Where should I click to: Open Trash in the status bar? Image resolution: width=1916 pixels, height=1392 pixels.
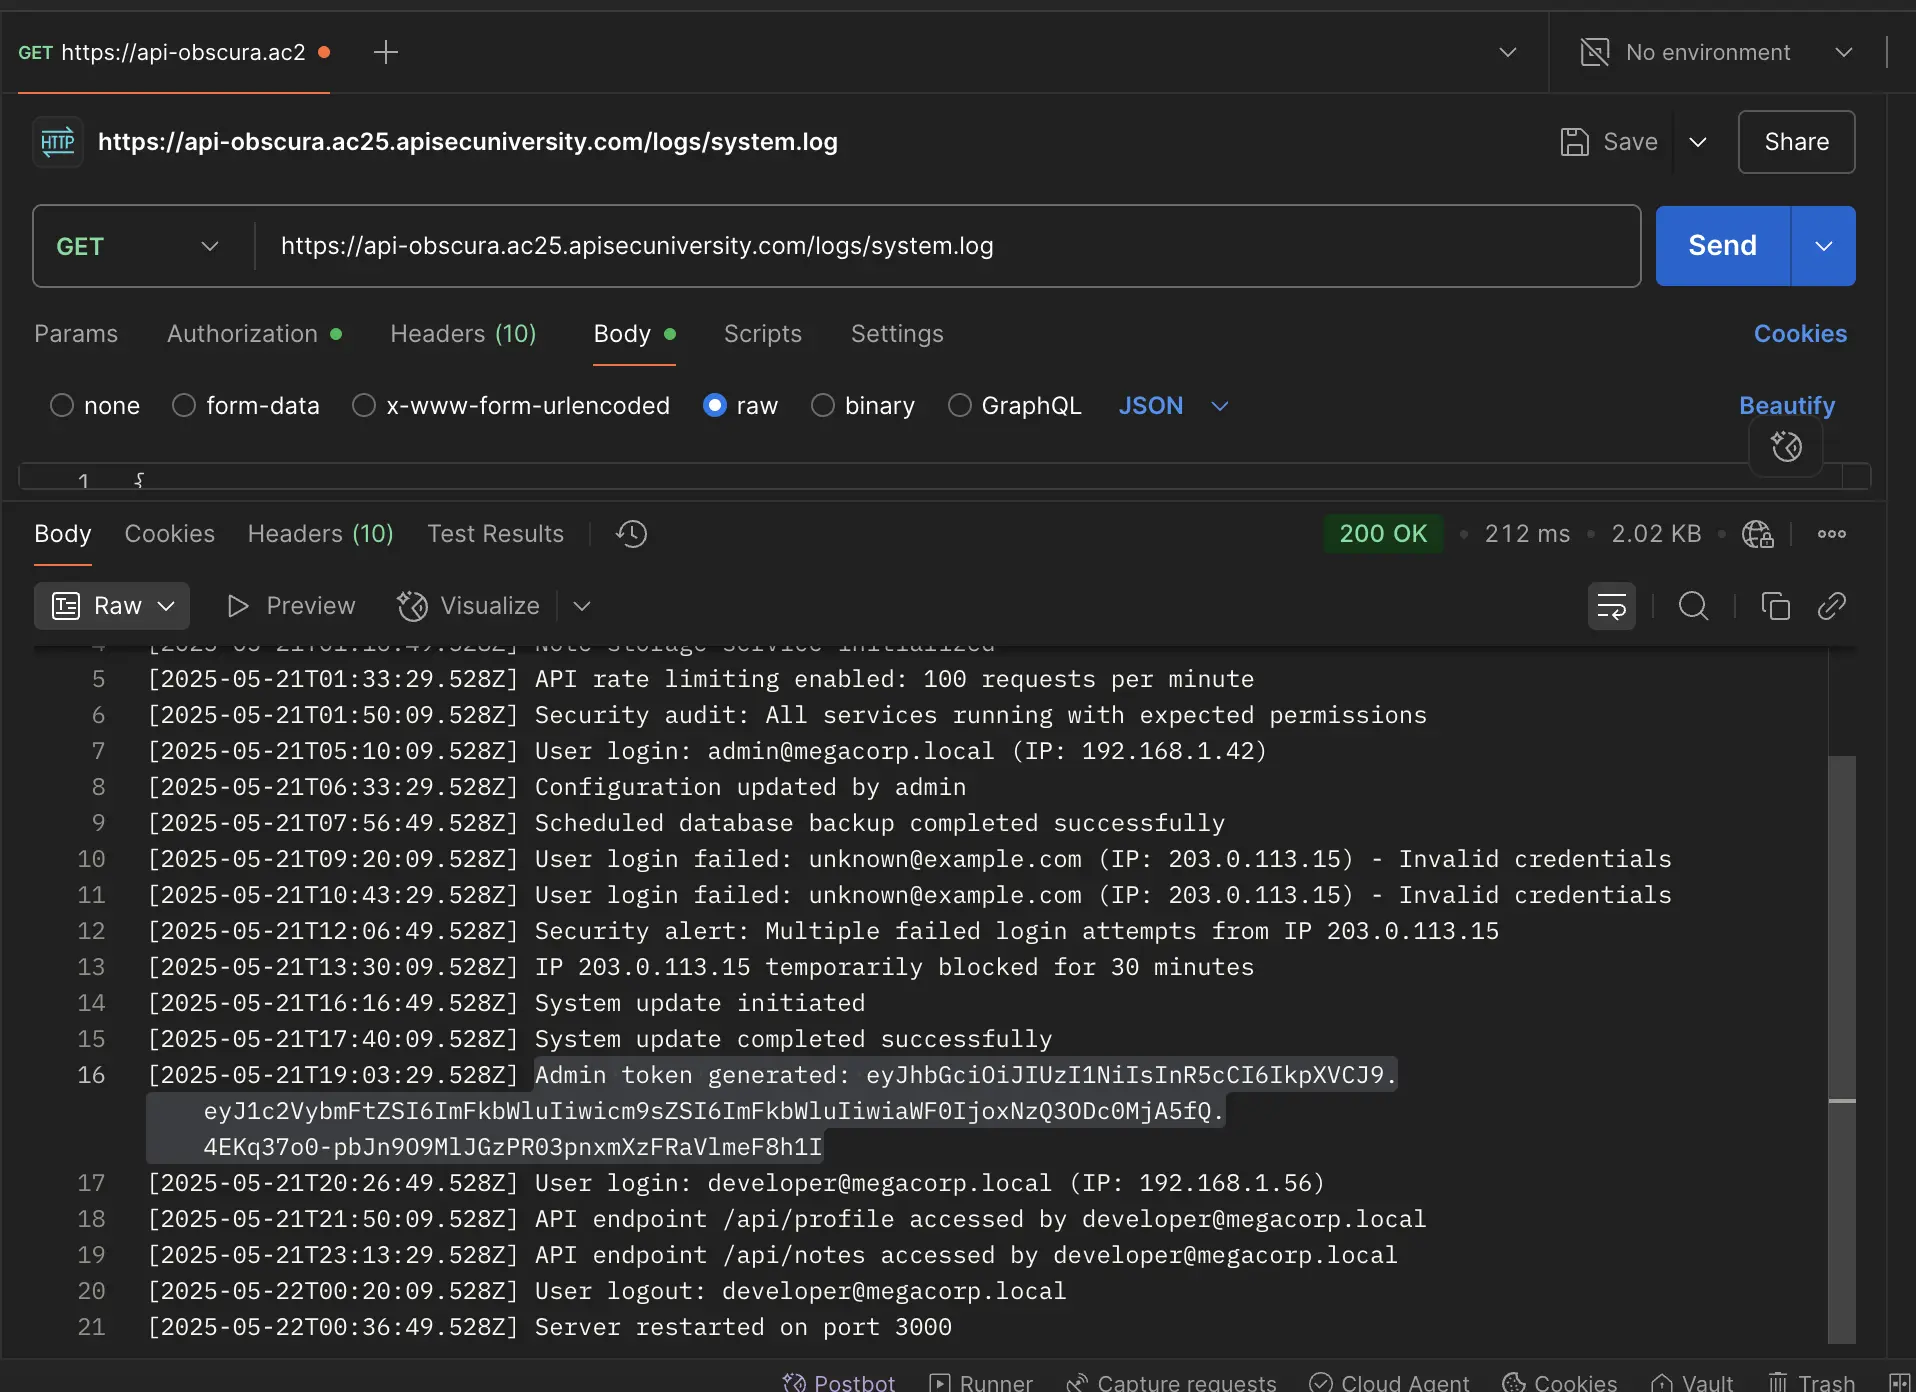(1811, 1382)
